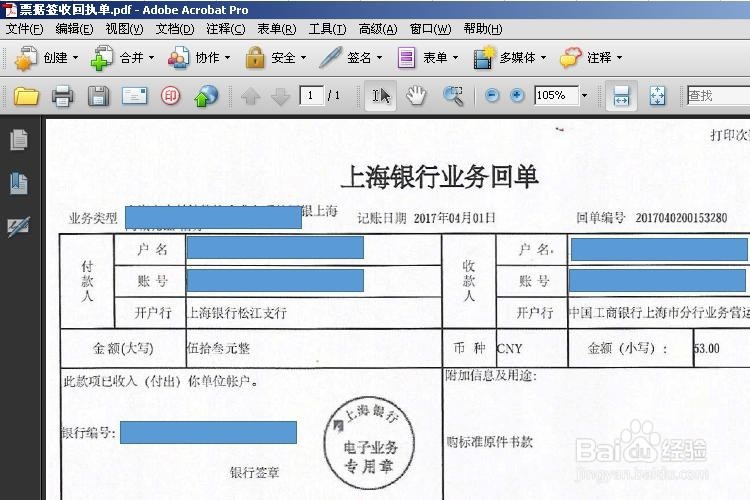Click the text 上海银行松江支行
The width and height of the screenshot is (750, 500).
tap(237, 313)
